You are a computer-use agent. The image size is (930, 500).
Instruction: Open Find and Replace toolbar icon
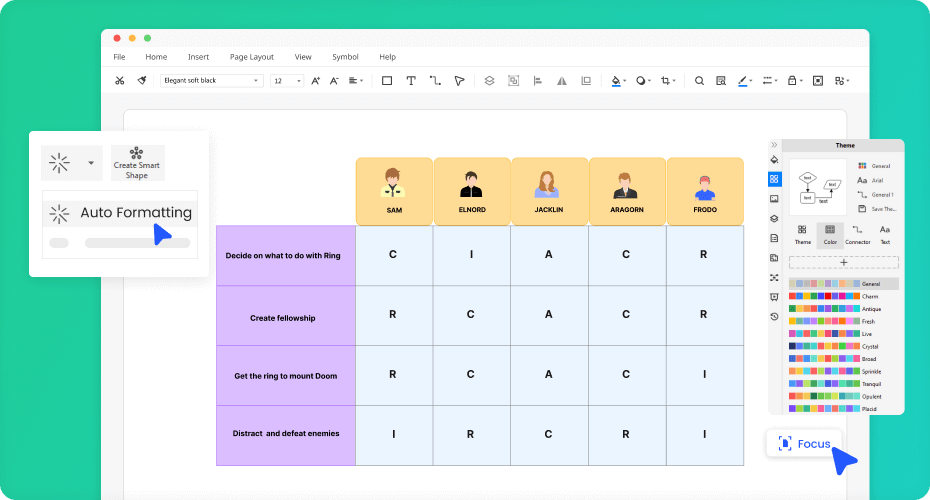(721, 81)
